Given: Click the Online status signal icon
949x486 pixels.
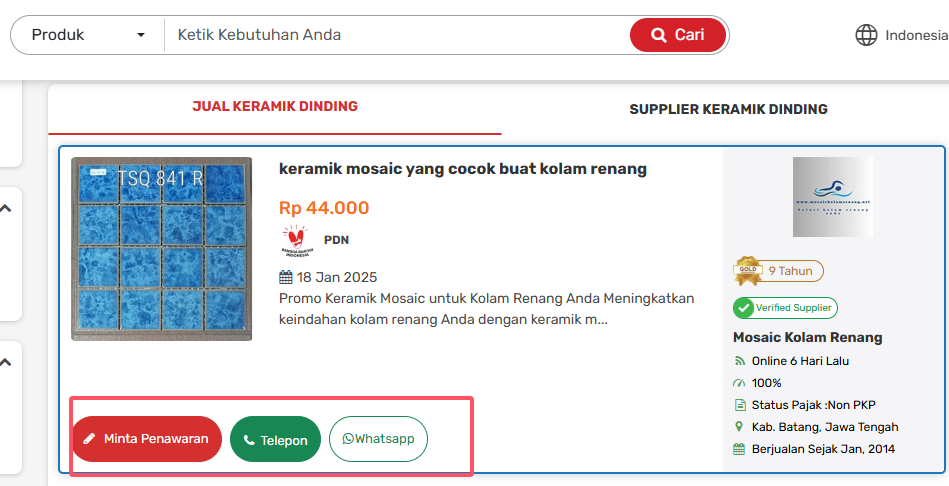Looking at the screenshot, I should [x=739, y=361].
